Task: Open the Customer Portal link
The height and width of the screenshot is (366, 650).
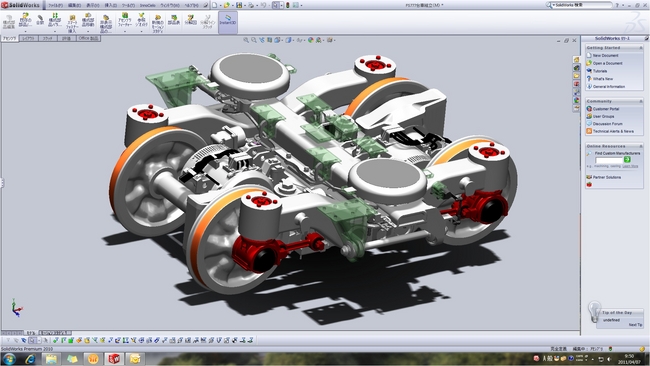Action: pos(606,109)
